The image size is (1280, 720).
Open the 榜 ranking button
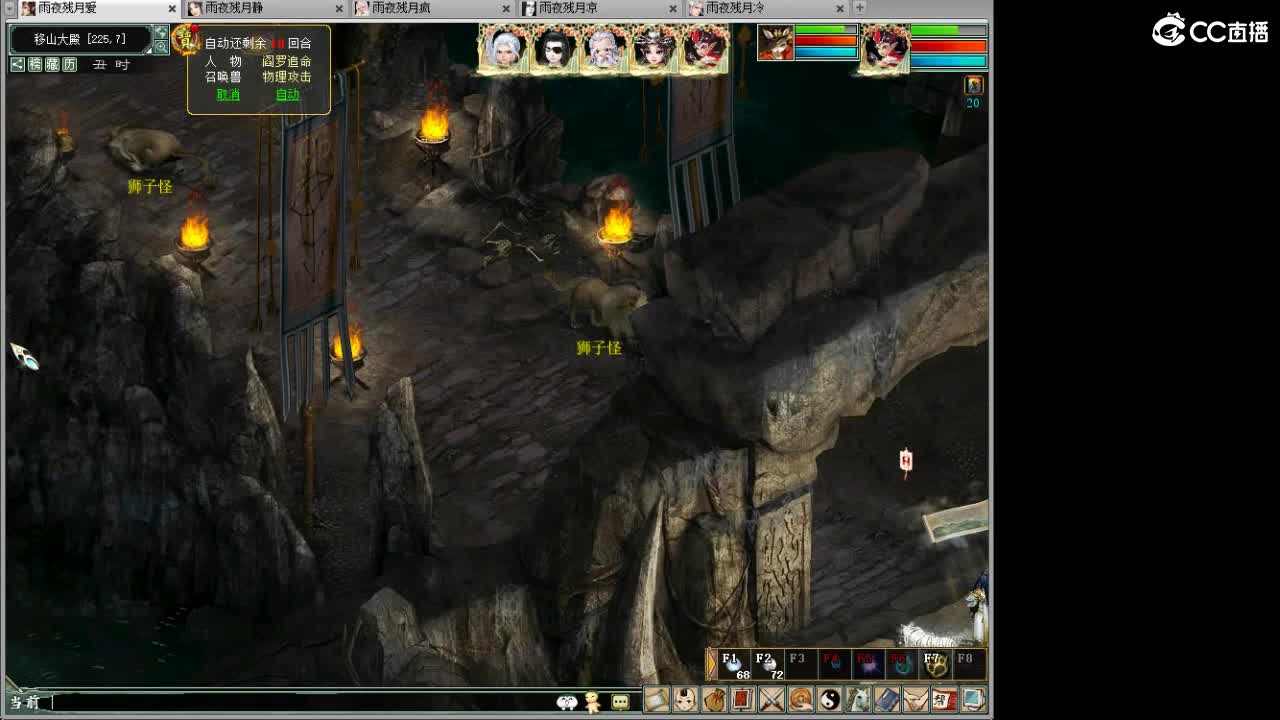(x=35, y=65)
